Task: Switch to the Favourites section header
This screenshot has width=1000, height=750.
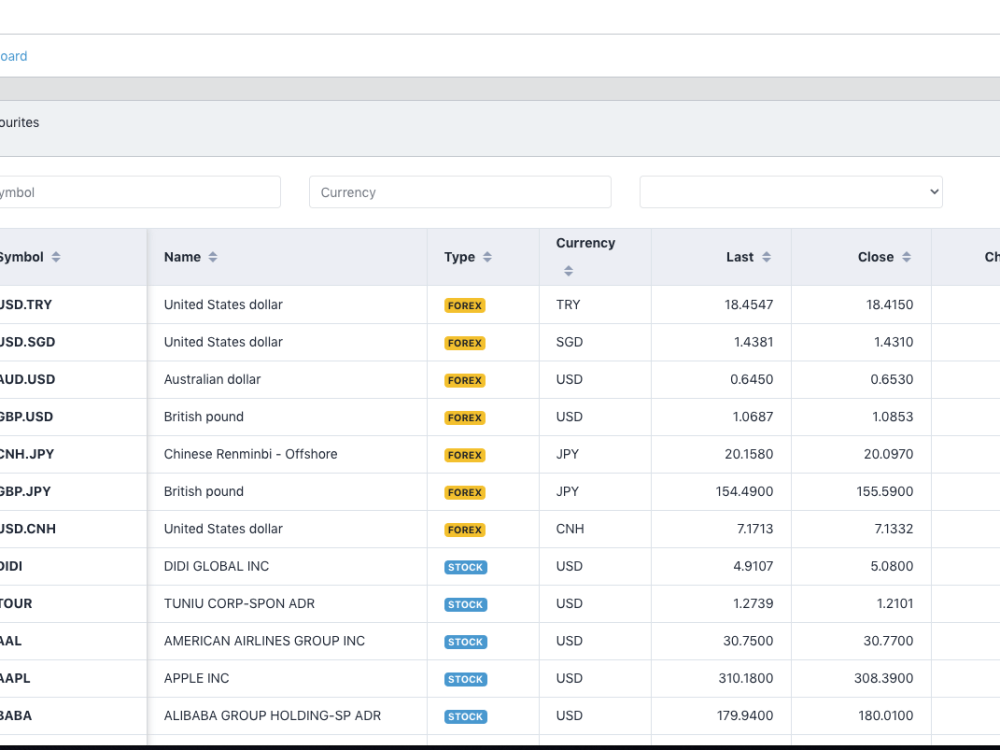Action: pyautogui.click(x=20, y=122)
